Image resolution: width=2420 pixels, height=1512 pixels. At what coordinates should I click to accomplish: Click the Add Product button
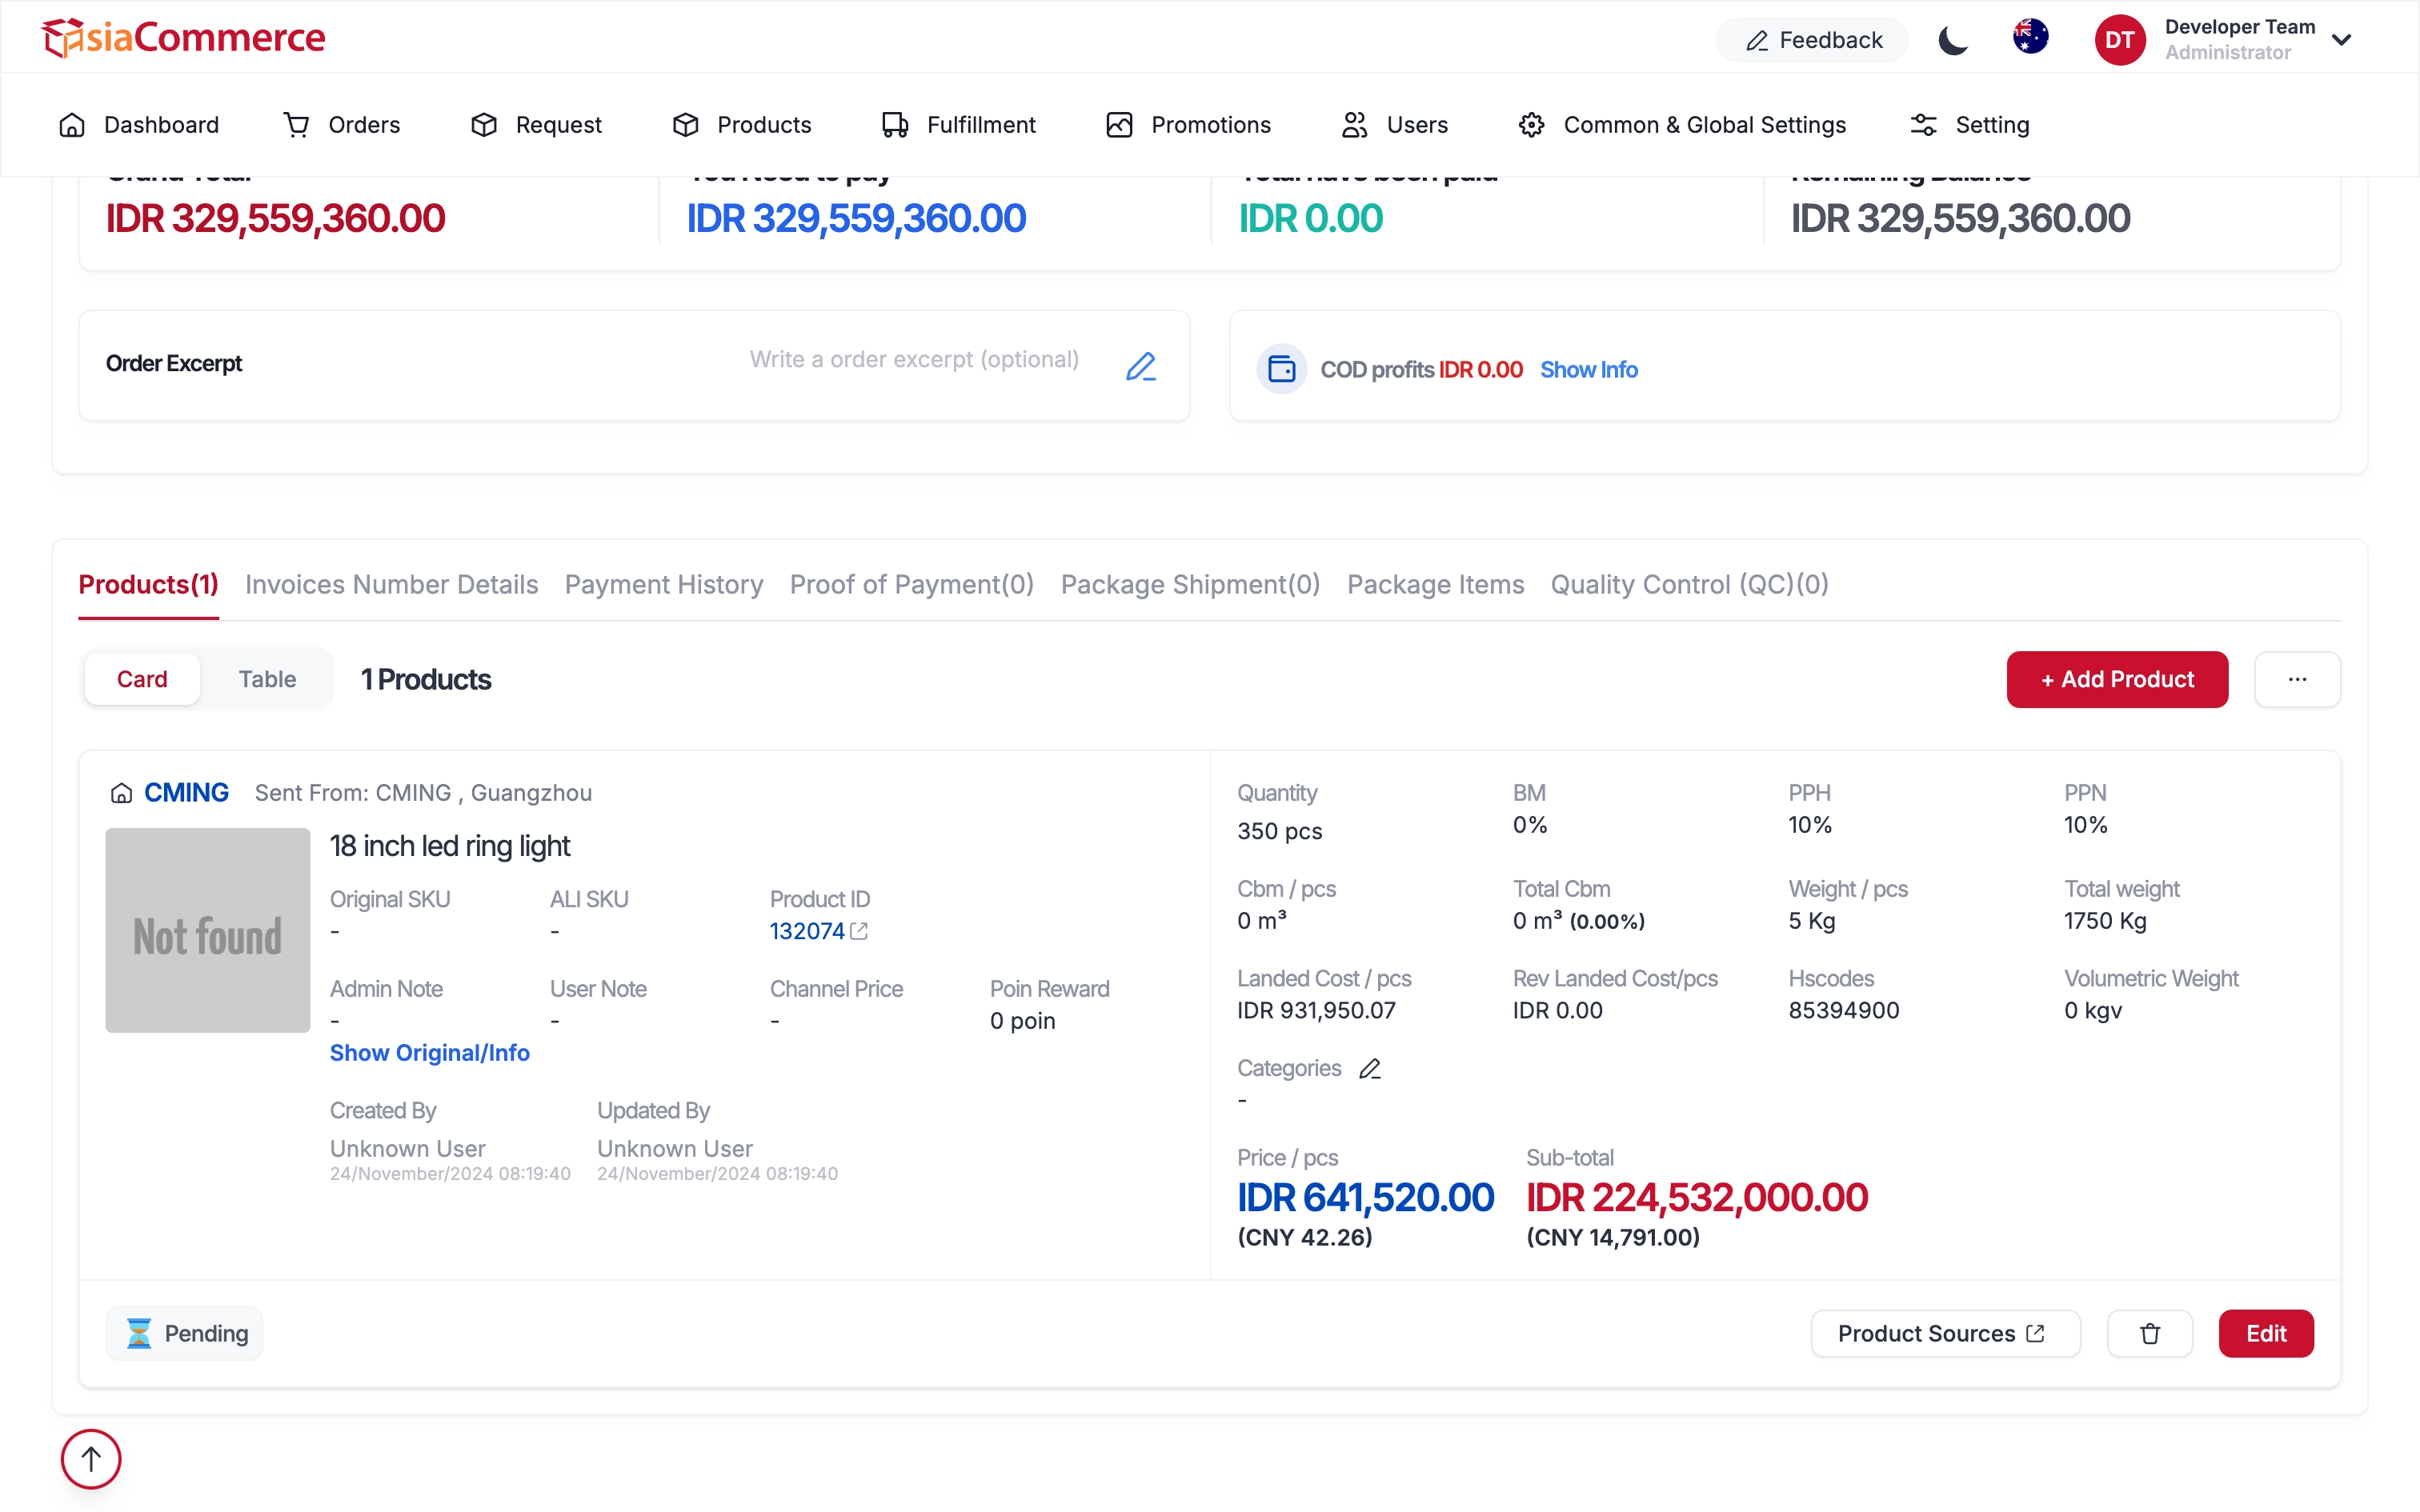2117,679
